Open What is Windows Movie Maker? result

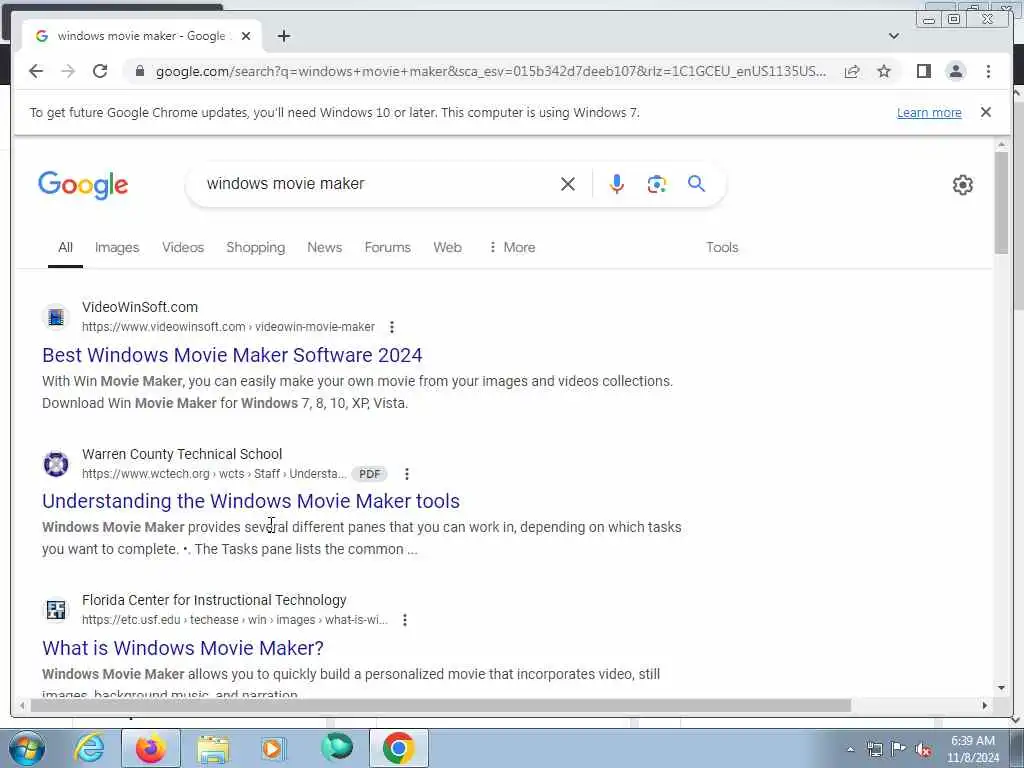[x=183, y=648]
